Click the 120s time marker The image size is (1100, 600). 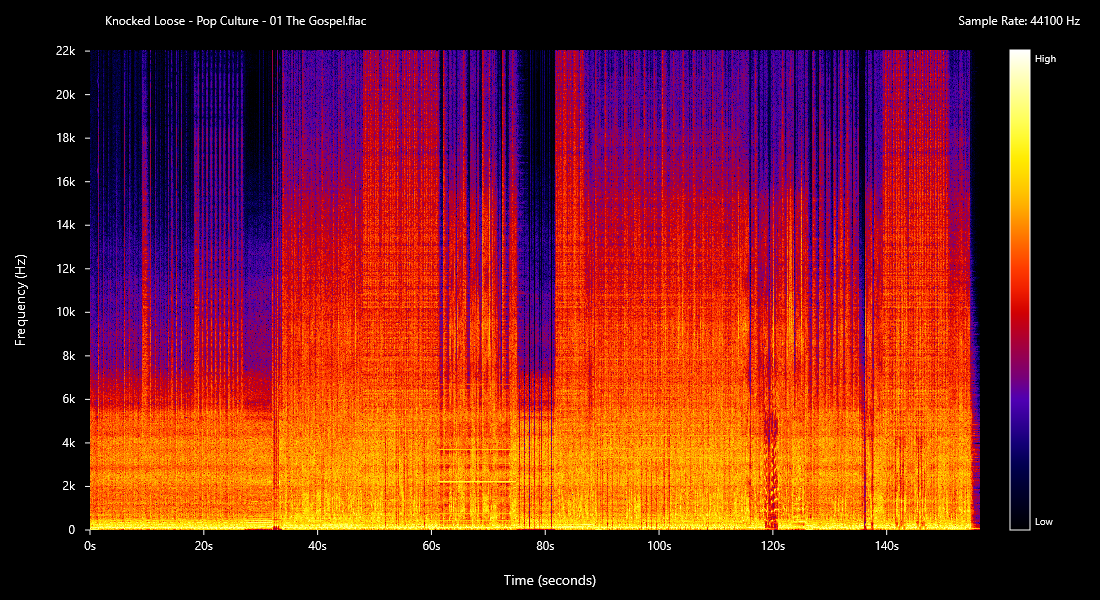pyautogui.click(x=773, y=546)
